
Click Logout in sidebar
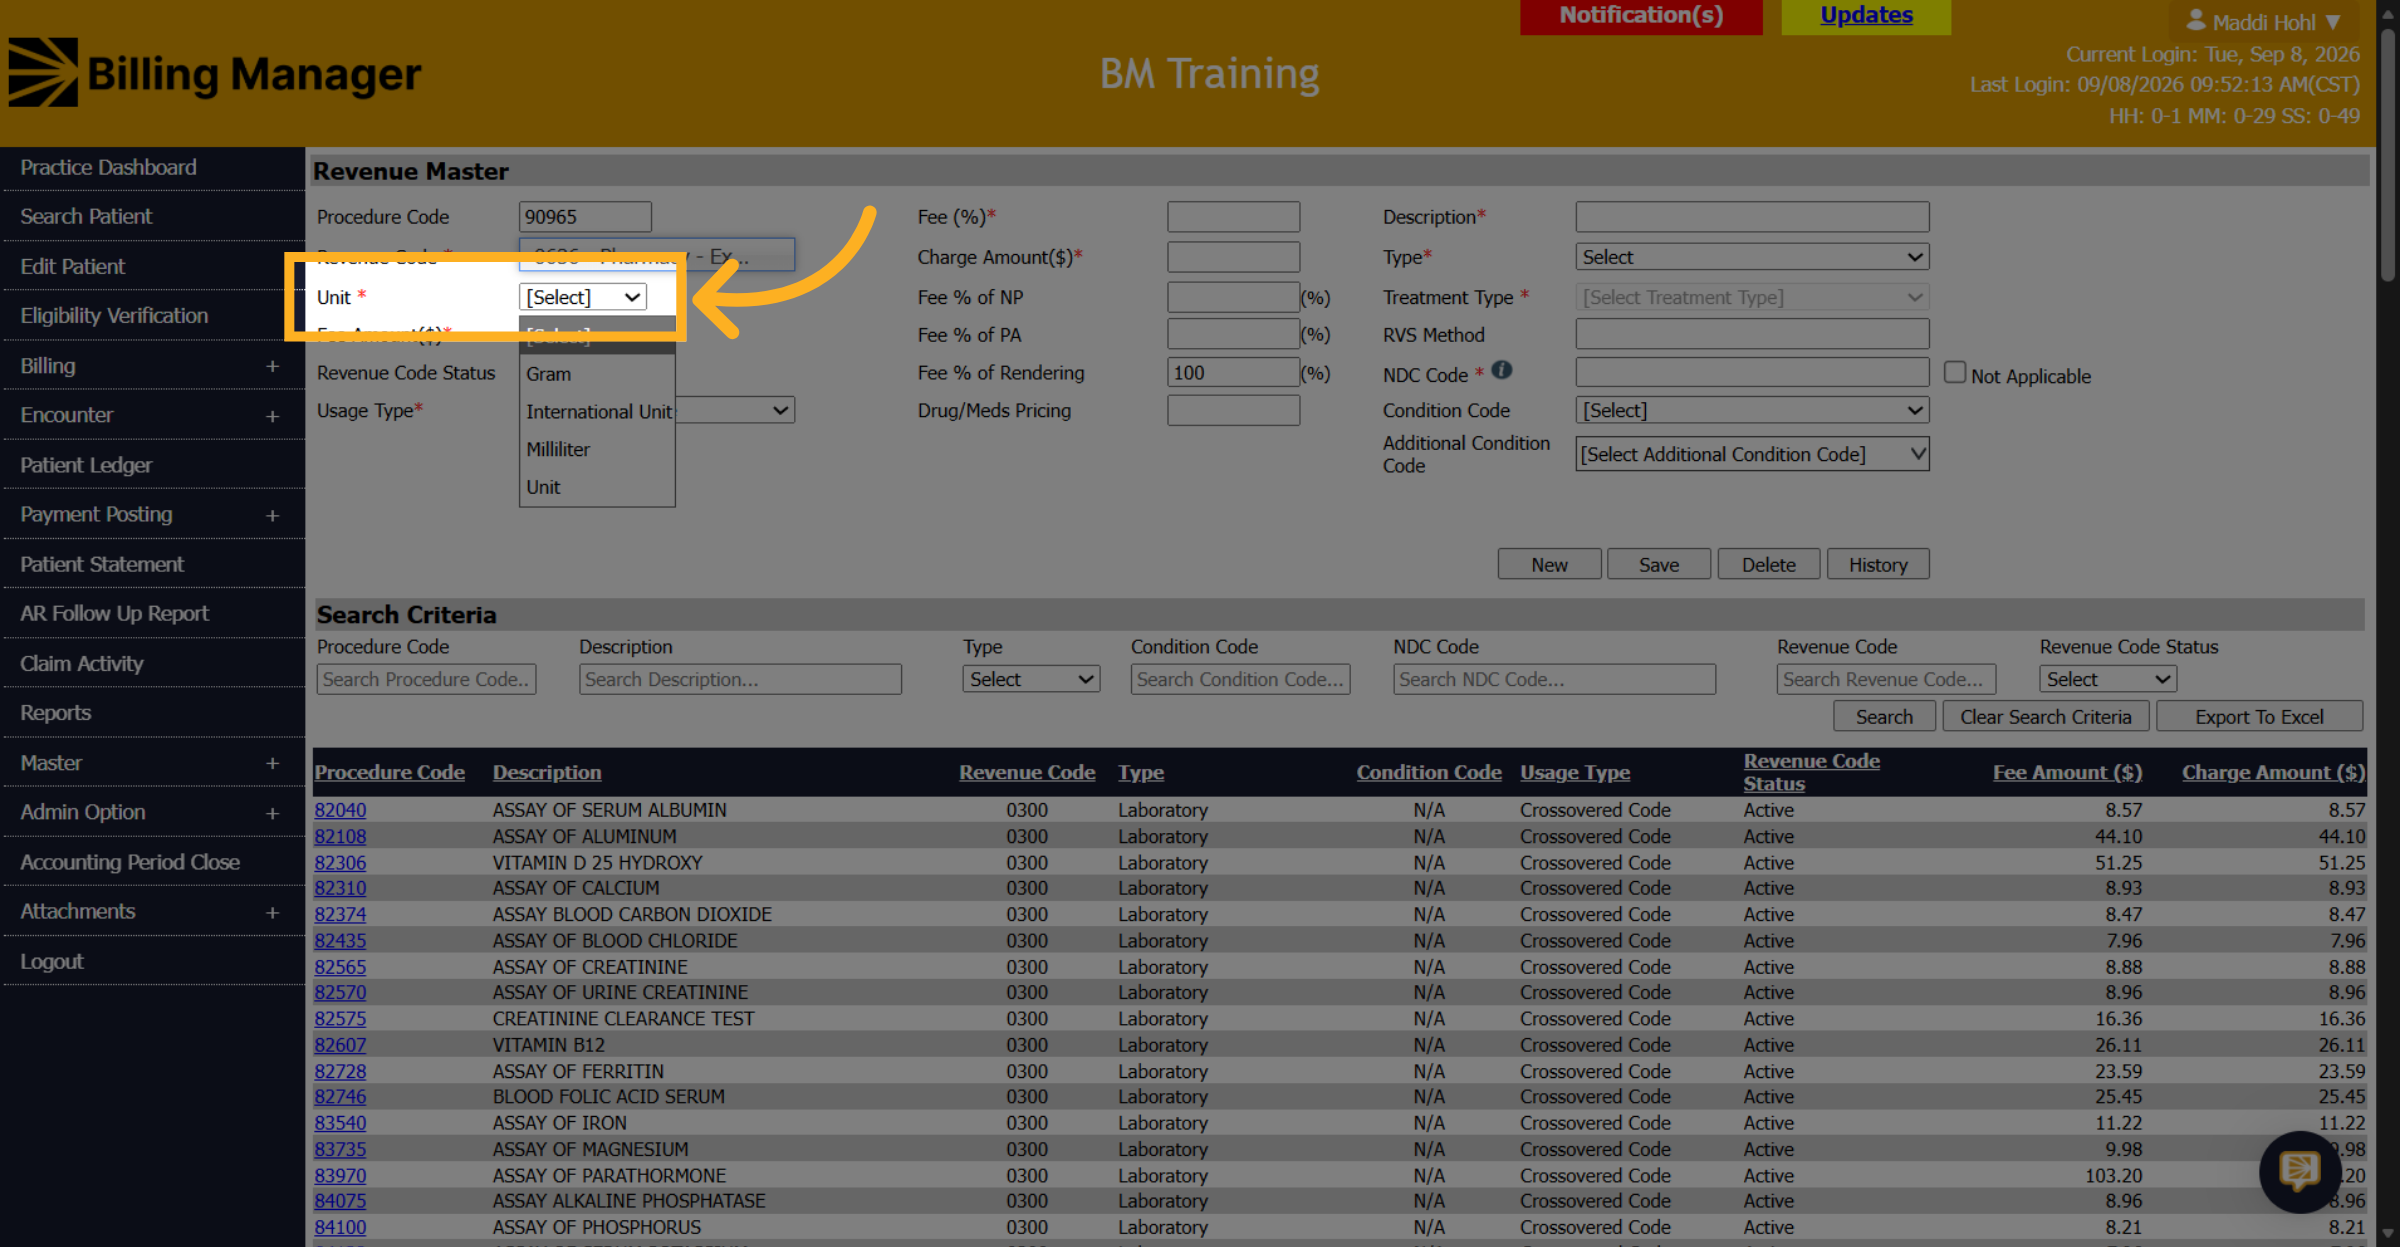point(52,962)
